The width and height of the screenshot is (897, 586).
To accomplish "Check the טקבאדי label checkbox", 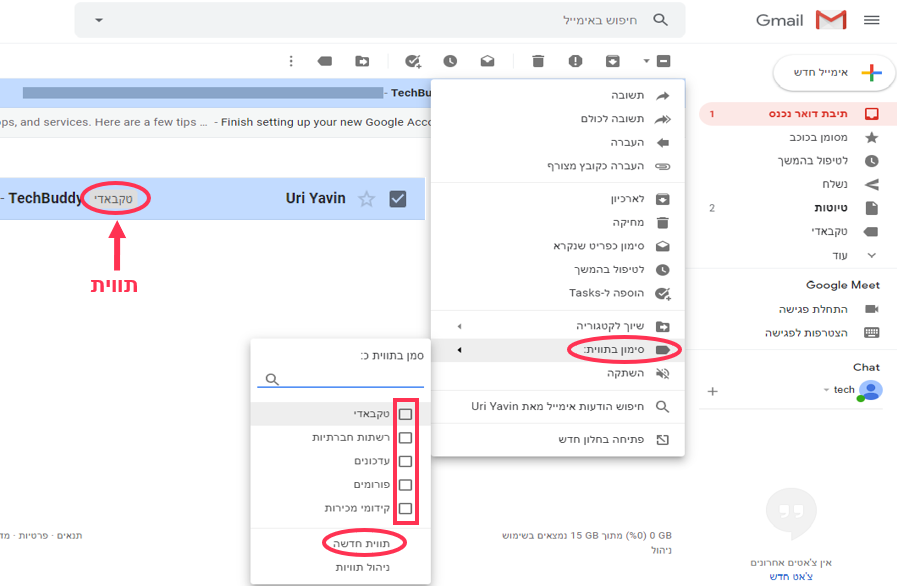I will (x=406, y=414).
